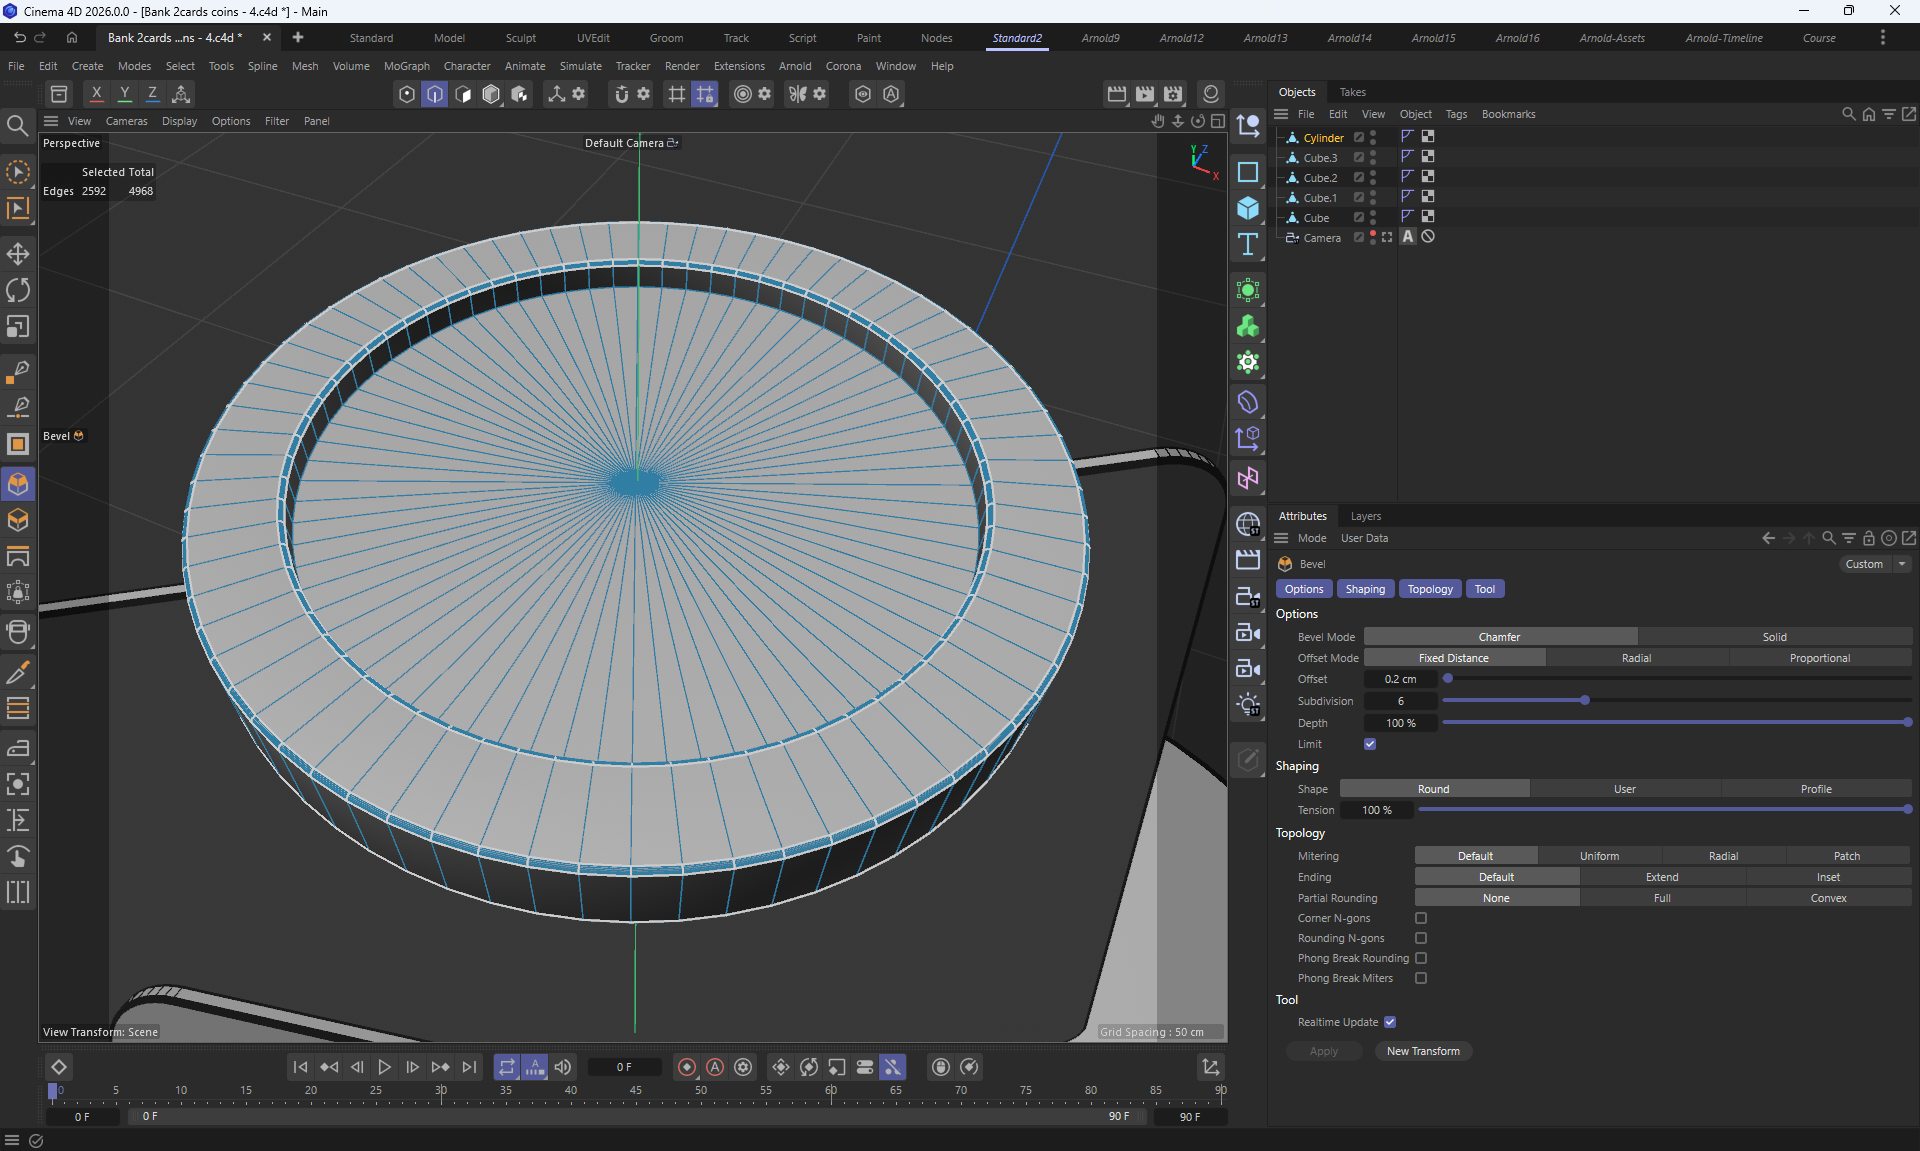Uncheck Realtime Update checkbox
This screenshot has width=1920, height=1151.
click(x=1390, y=1022)
